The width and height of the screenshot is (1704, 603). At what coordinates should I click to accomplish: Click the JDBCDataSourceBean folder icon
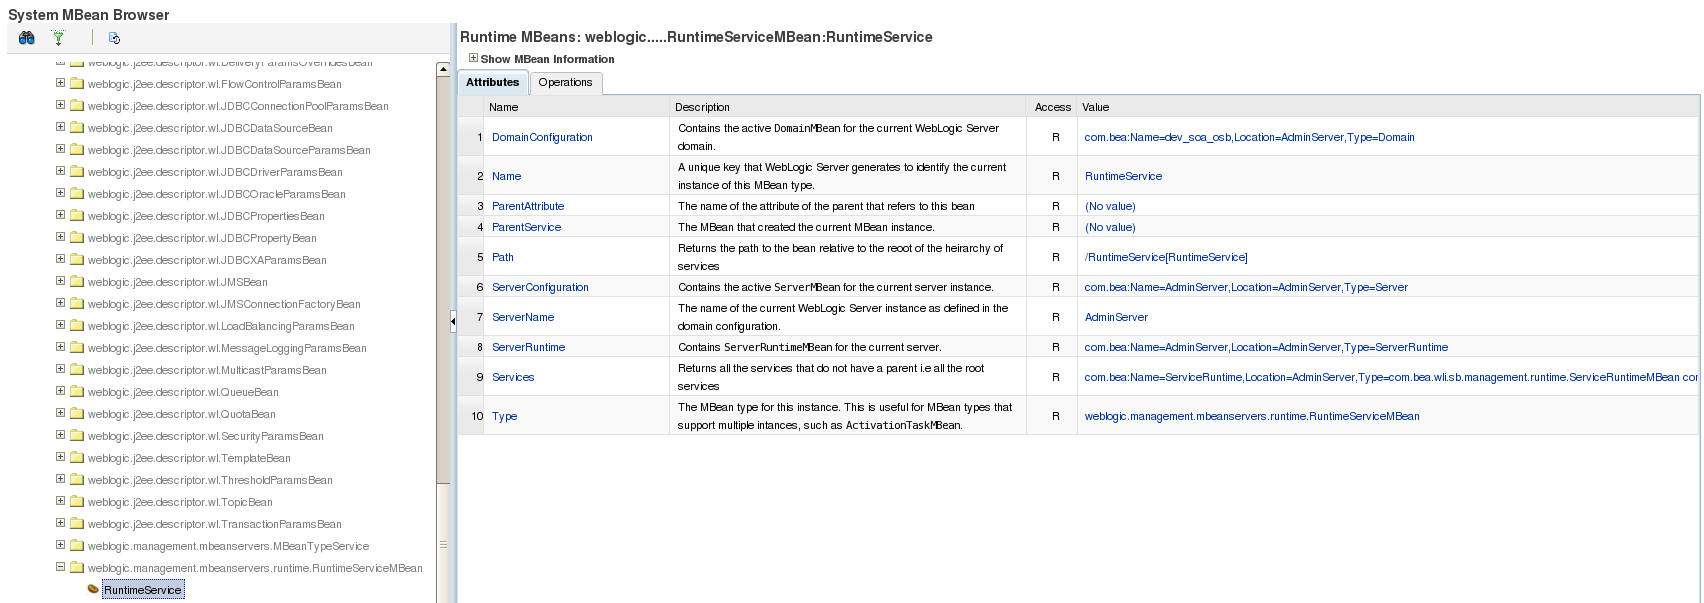point(76,128)
